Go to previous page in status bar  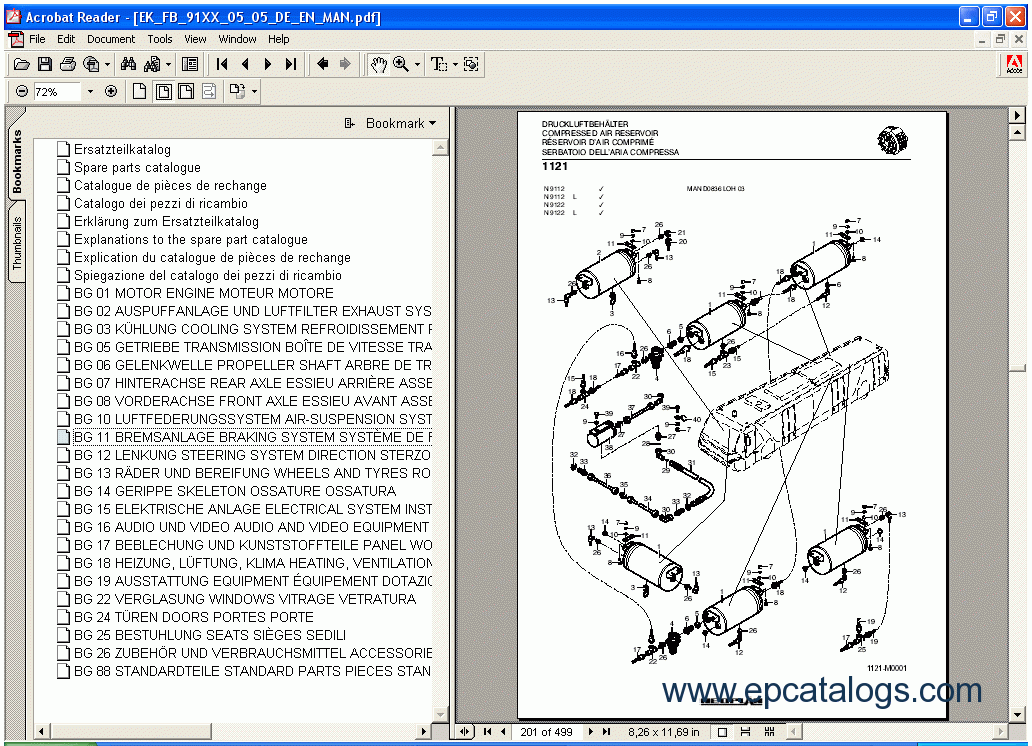[503, 732]
